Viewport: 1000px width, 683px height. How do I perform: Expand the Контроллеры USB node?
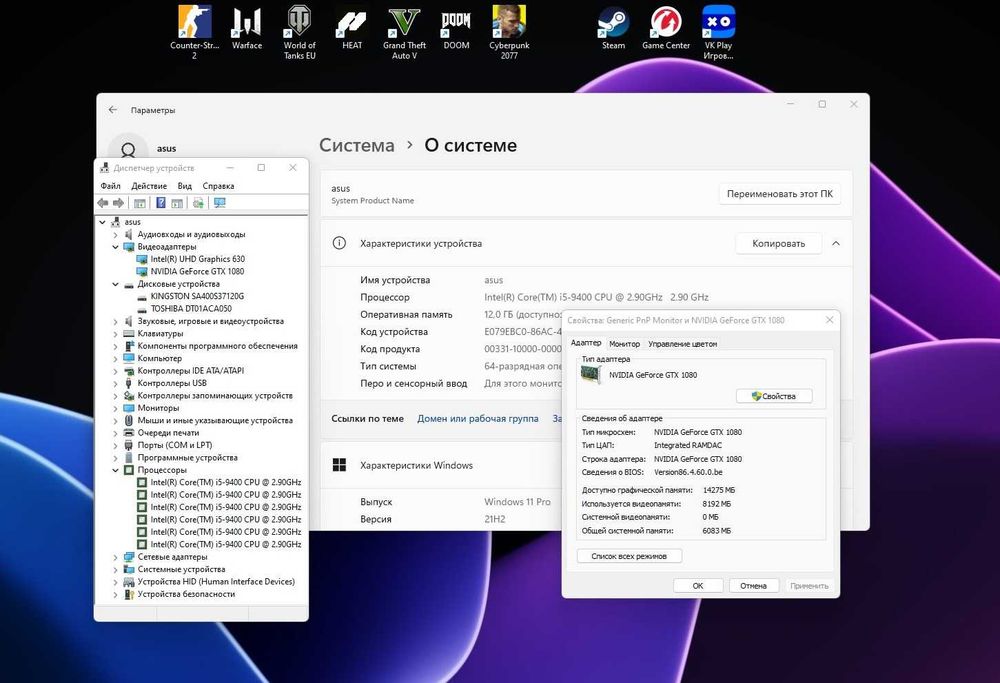(115, 384)
